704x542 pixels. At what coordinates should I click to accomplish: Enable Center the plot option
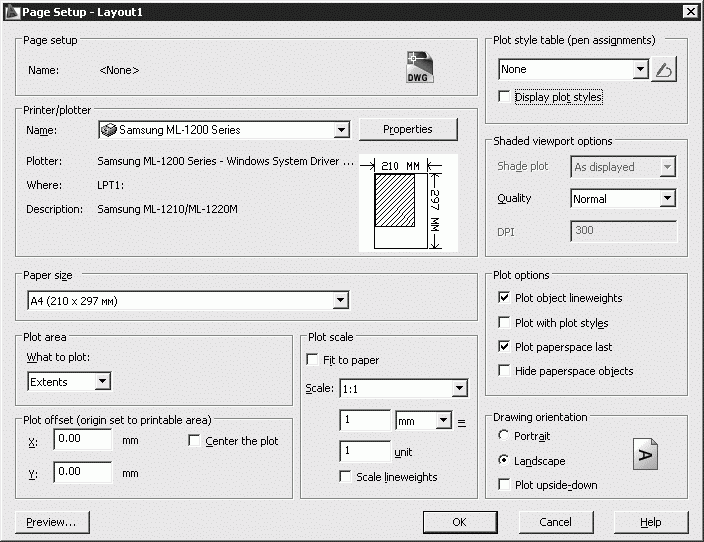195,441
